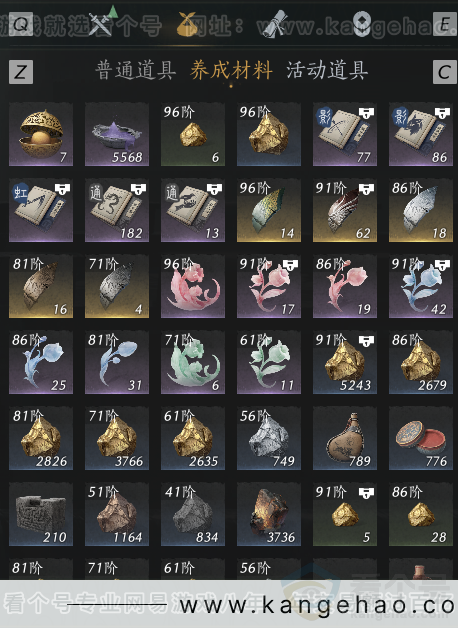Click the Q key previous category button
The width and height of the screenshot is (458, 629).
pos(21,24)
